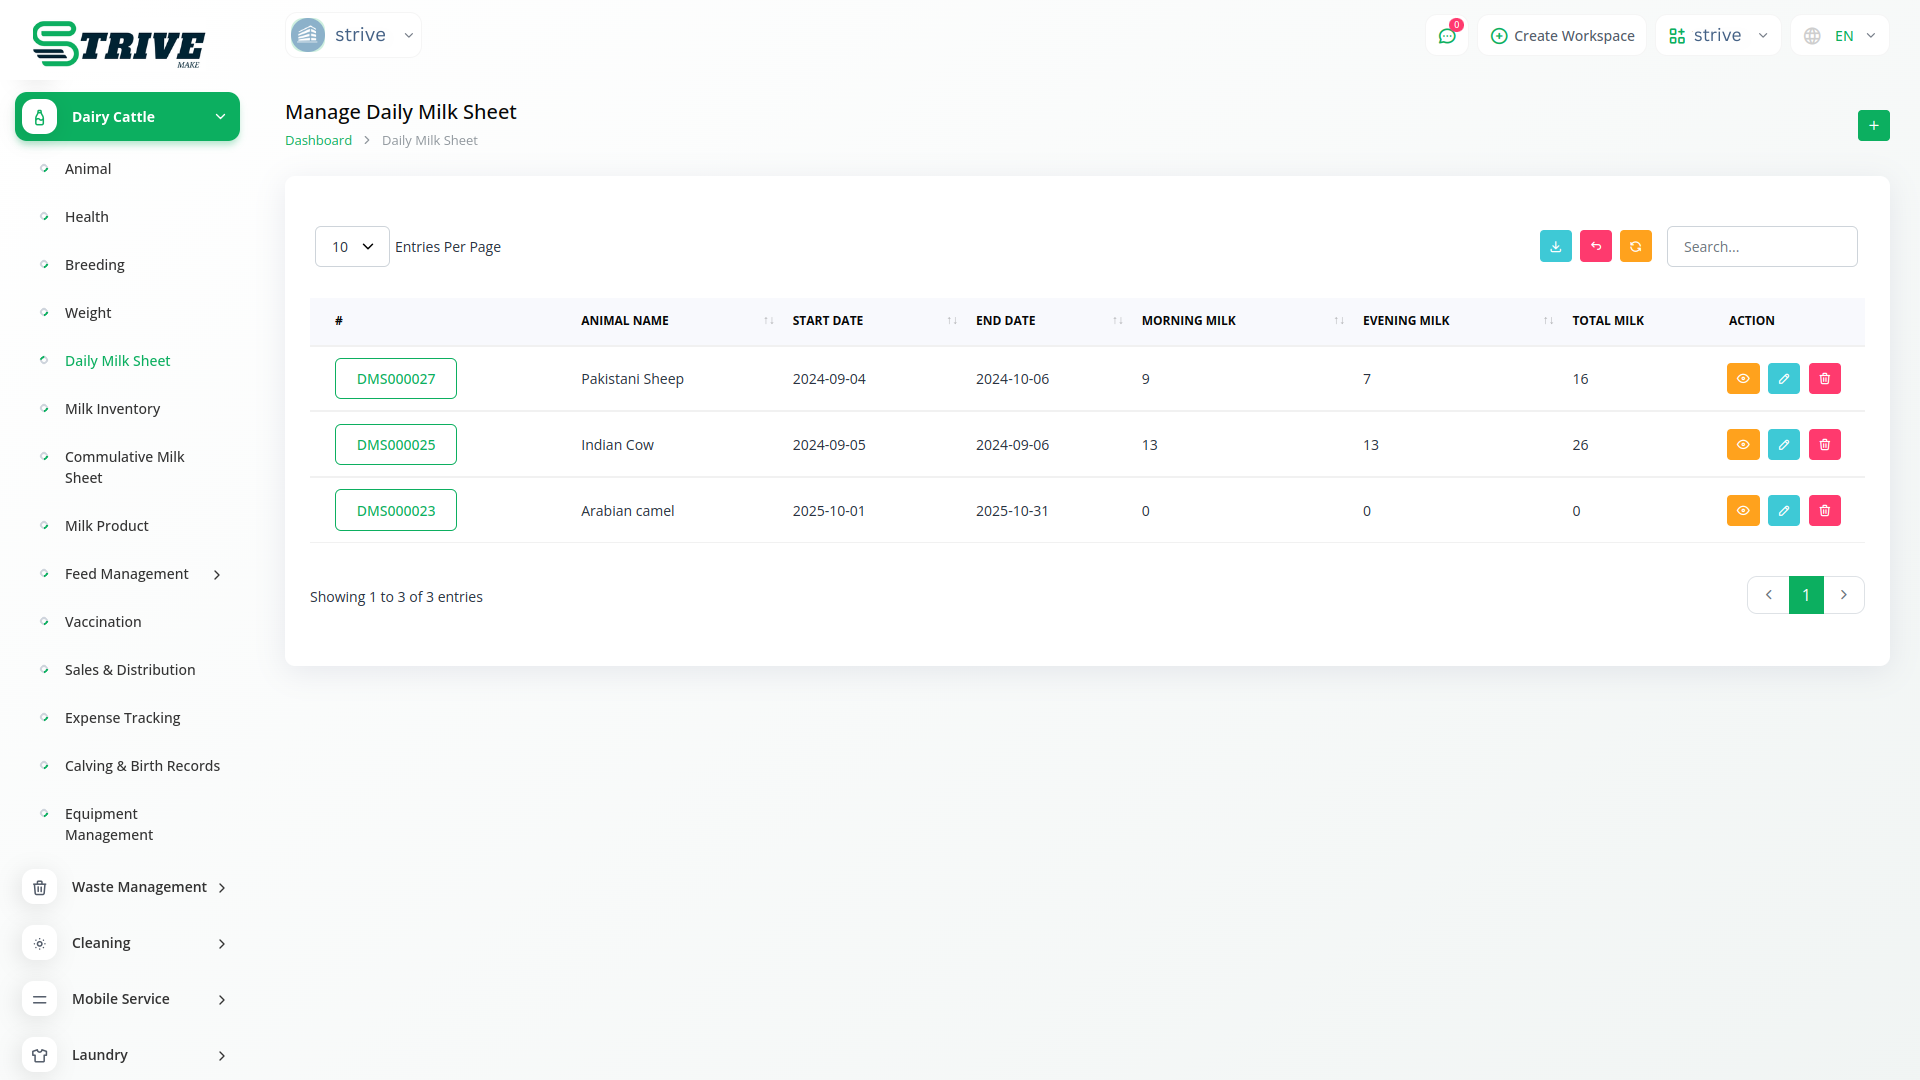Go to Vaccination sidebar item

pyautogui.click(x=103, y=622)
